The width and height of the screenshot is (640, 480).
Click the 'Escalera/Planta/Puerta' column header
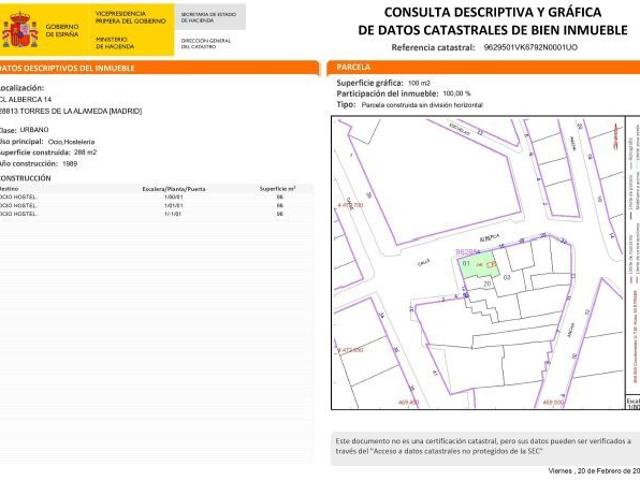pos(174,189)
